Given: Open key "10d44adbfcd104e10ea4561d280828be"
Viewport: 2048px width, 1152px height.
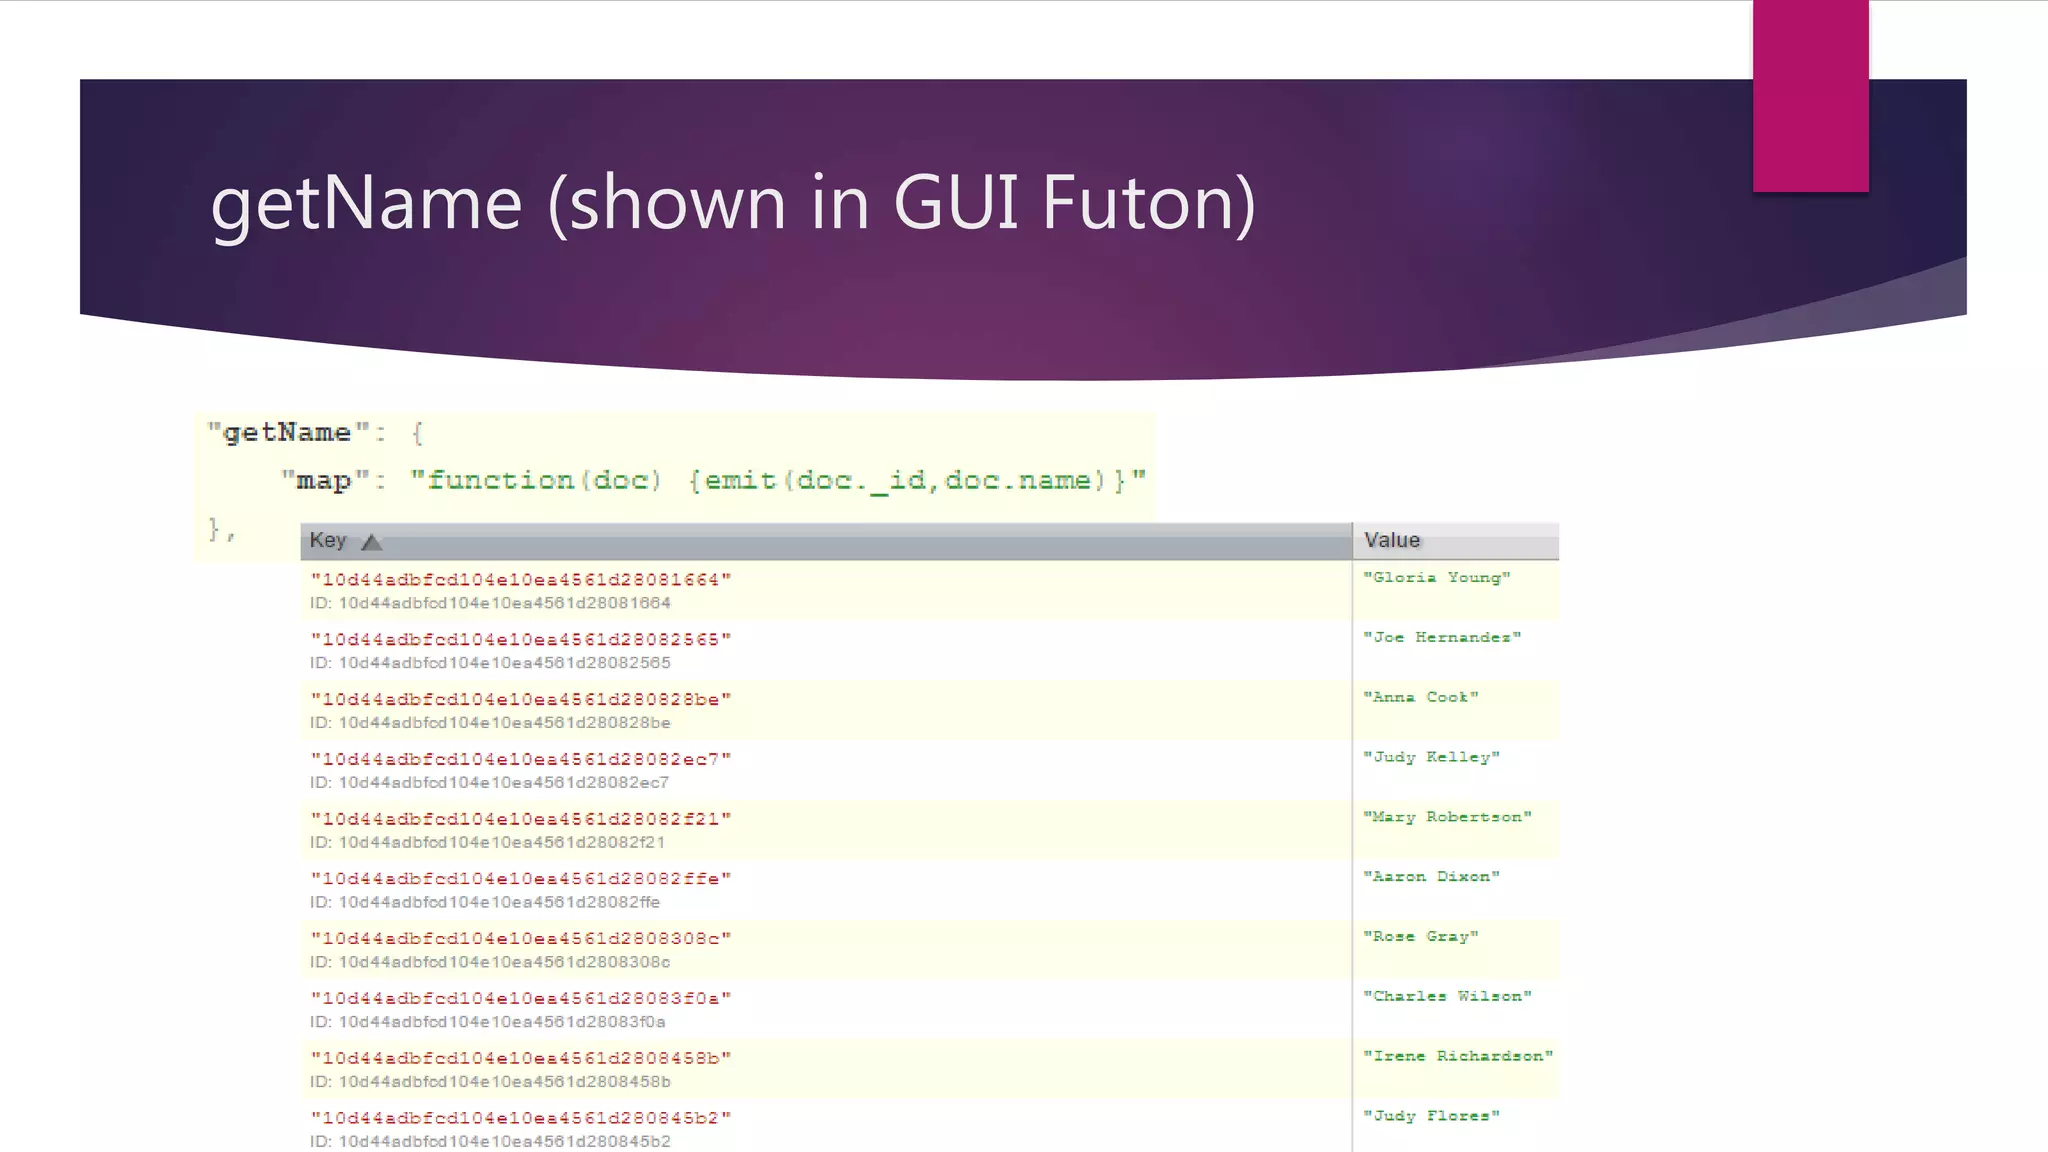Looking at the screenshot, I should pyautogui.click(x=521, y=700).
